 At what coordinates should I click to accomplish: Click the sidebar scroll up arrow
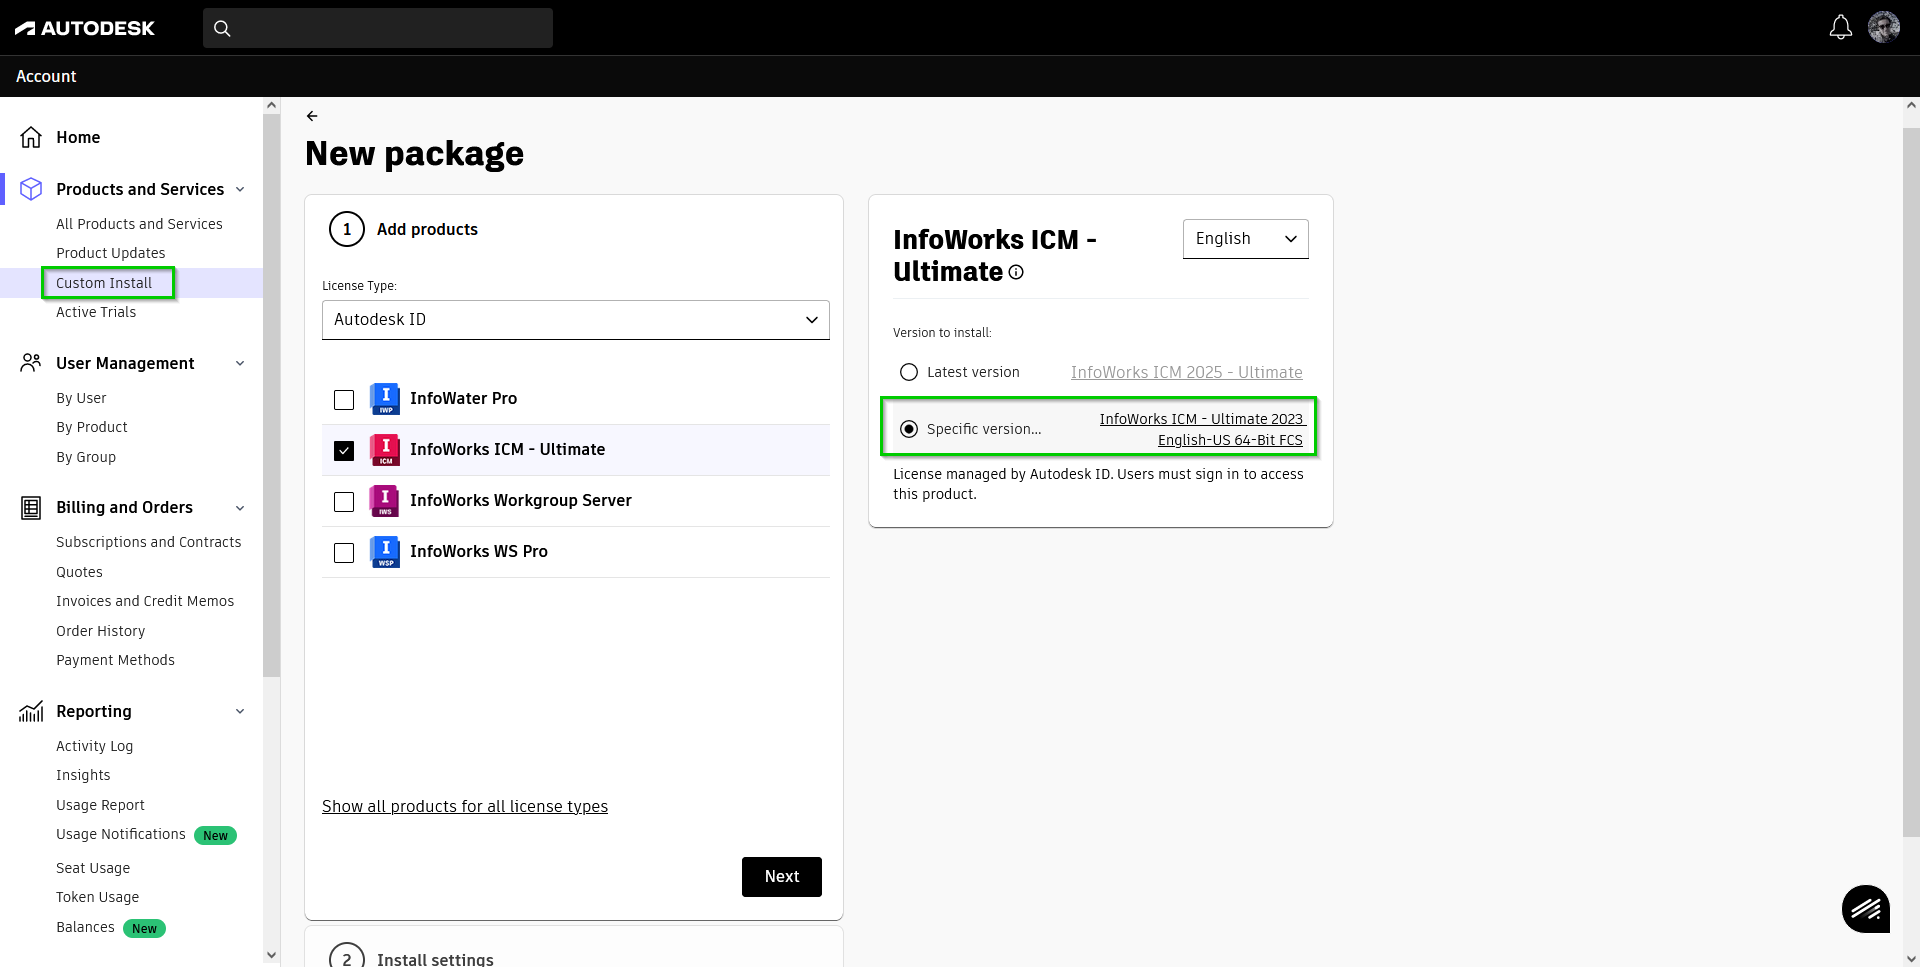pos(272,105)
